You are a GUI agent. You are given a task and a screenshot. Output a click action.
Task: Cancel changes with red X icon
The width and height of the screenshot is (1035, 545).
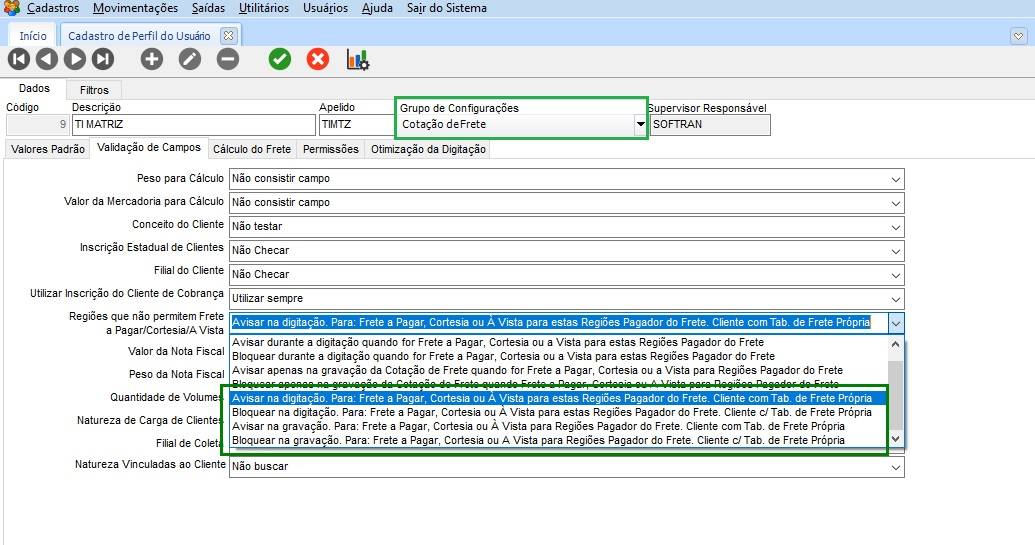(x=318, y=59)
